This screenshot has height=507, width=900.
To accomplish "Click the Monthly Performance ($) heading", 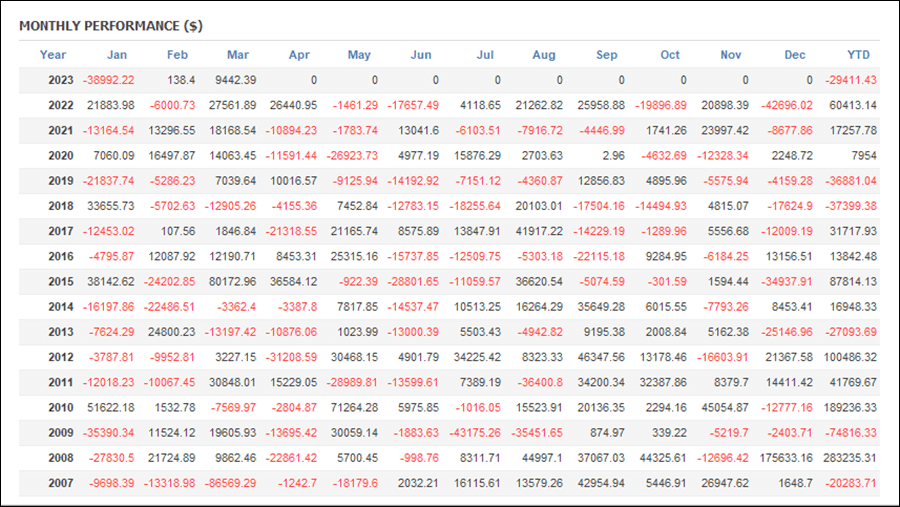I will pyautogui.click(x=111, y=26).
